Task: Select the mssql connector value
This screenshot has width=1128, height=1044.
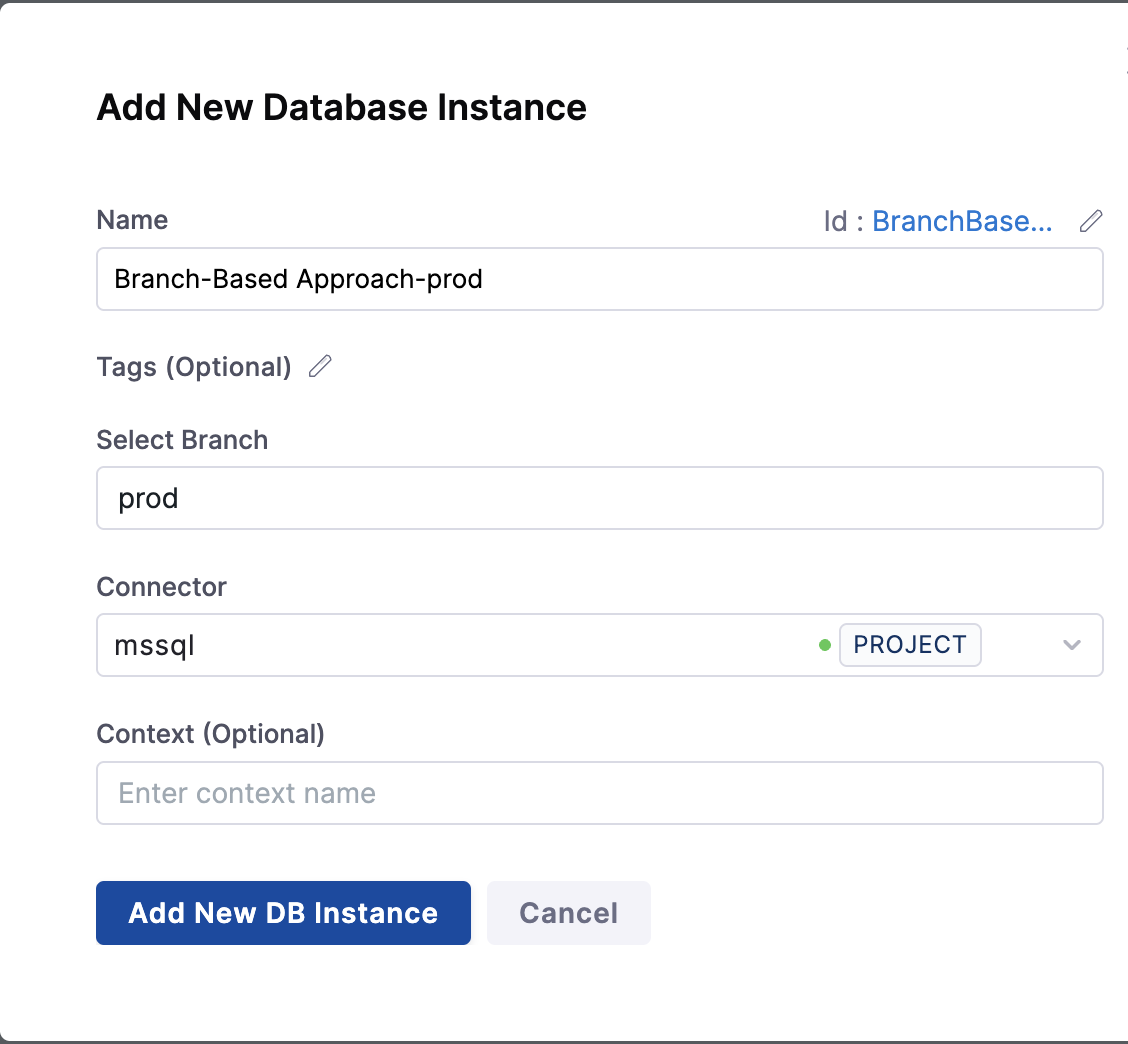Action: click(155, 645)
